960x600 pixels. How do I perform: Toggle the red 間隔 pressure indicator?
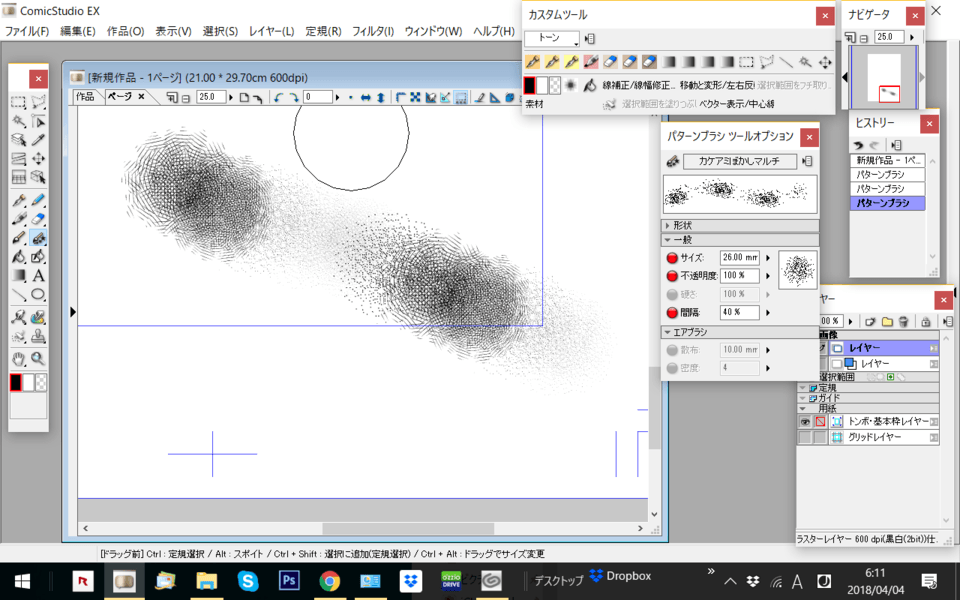coord(672,312)
